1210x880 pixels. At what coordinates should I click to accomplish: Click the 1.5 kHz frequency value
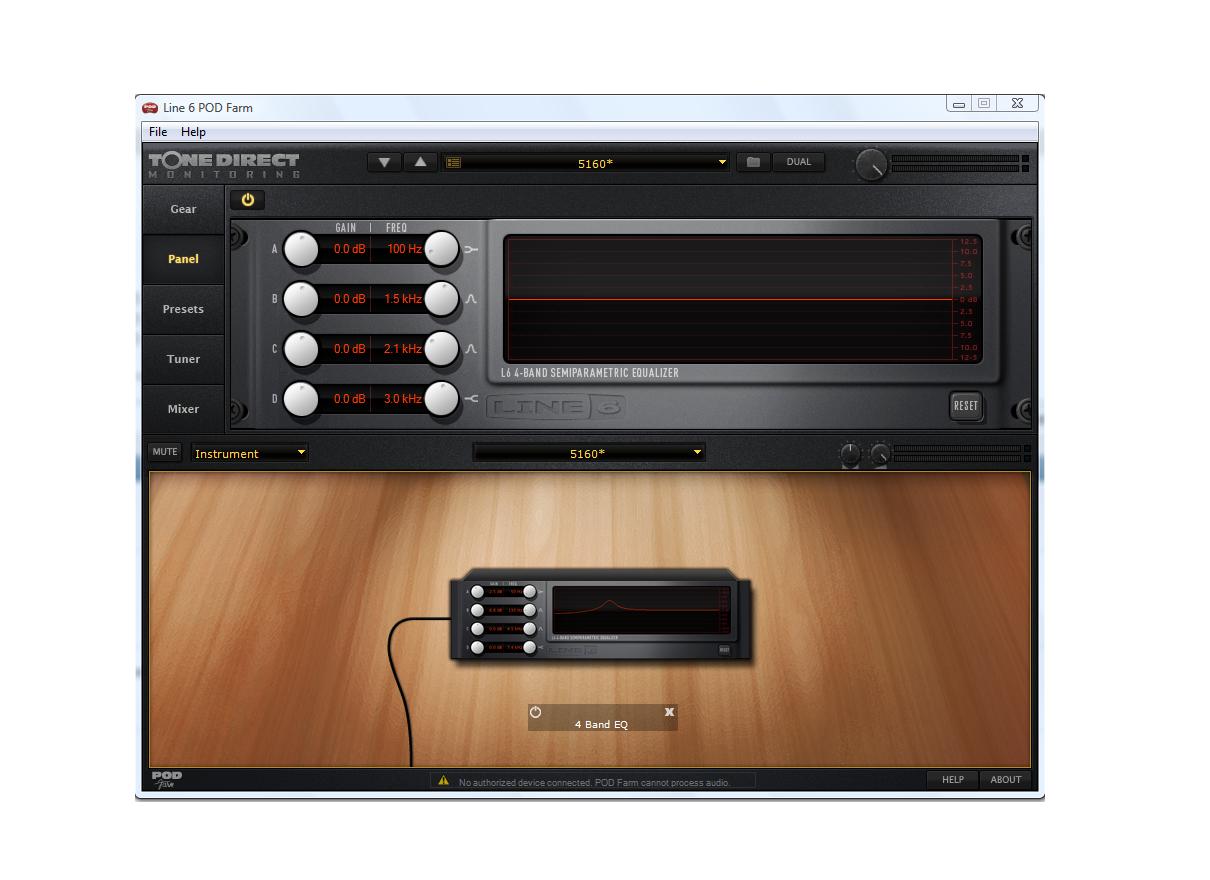pyautogui.click(x=403, y=299)
